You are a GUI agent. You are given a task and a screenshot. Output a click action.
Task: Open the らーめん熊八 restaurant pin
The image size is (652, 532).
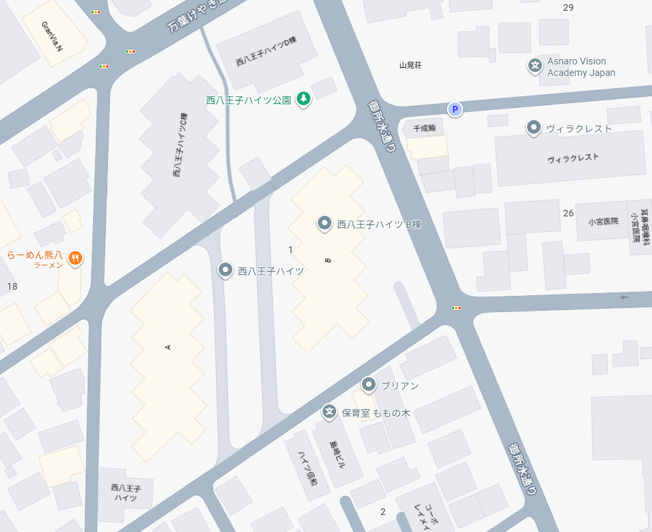75,259
